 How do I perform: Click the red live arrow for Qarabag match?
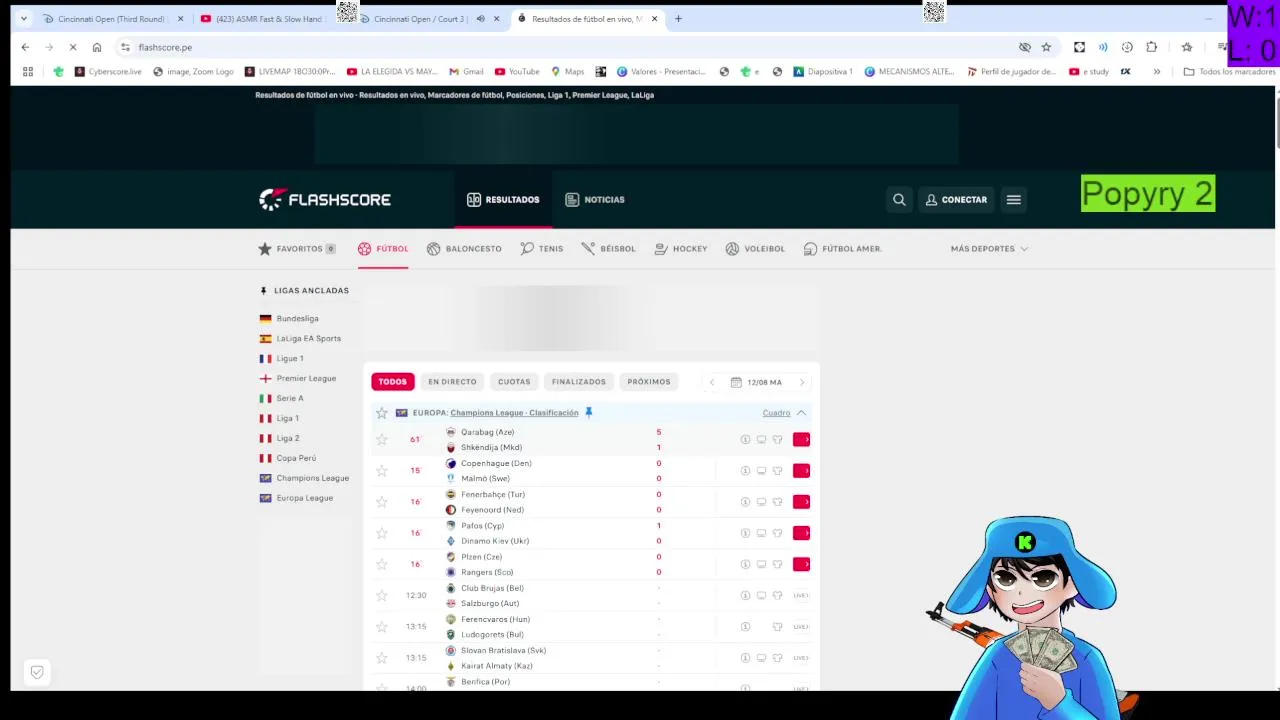[x=801, y=440]
